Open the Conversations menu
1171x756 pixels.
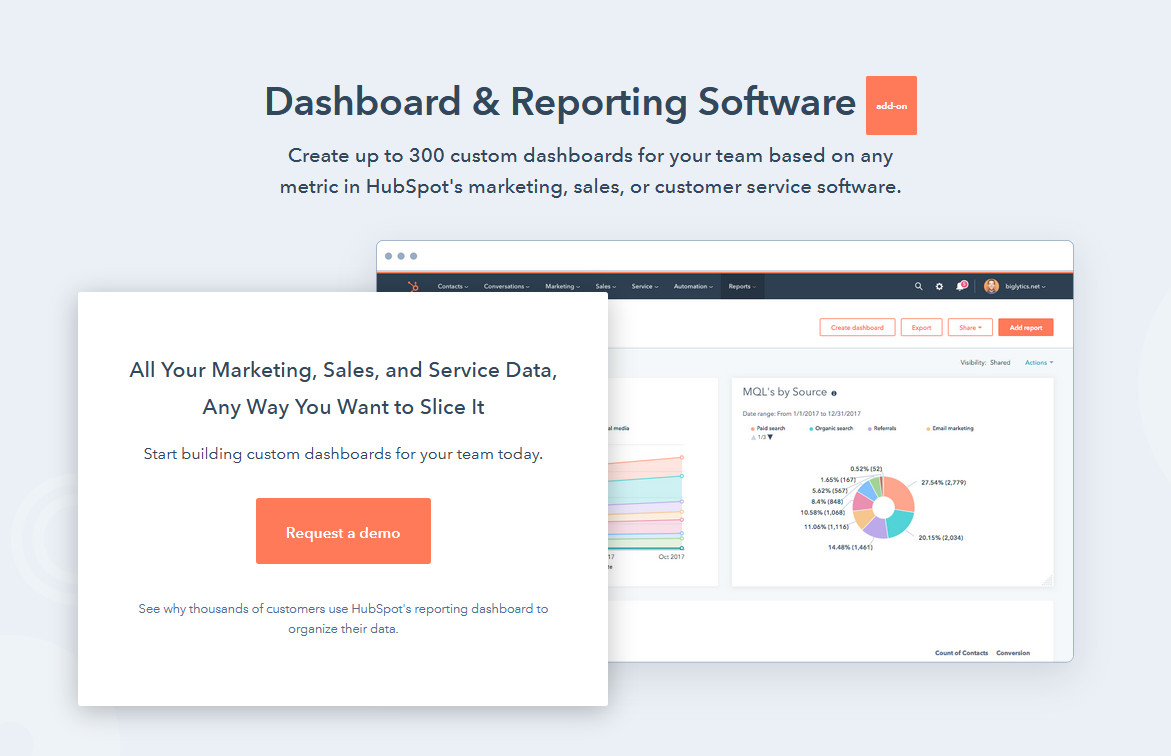click(506, 286)
